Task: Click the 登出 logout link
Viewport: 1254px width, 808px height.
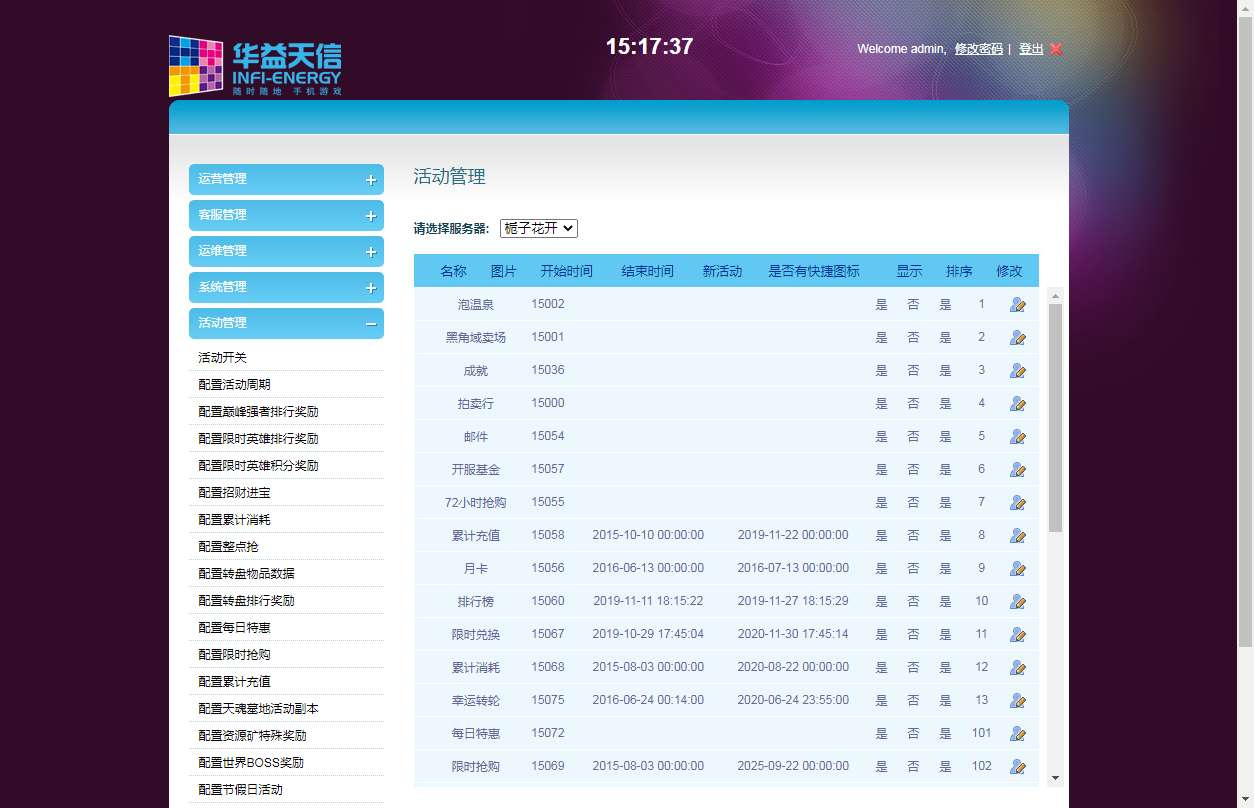Action: coord(1031,49)
